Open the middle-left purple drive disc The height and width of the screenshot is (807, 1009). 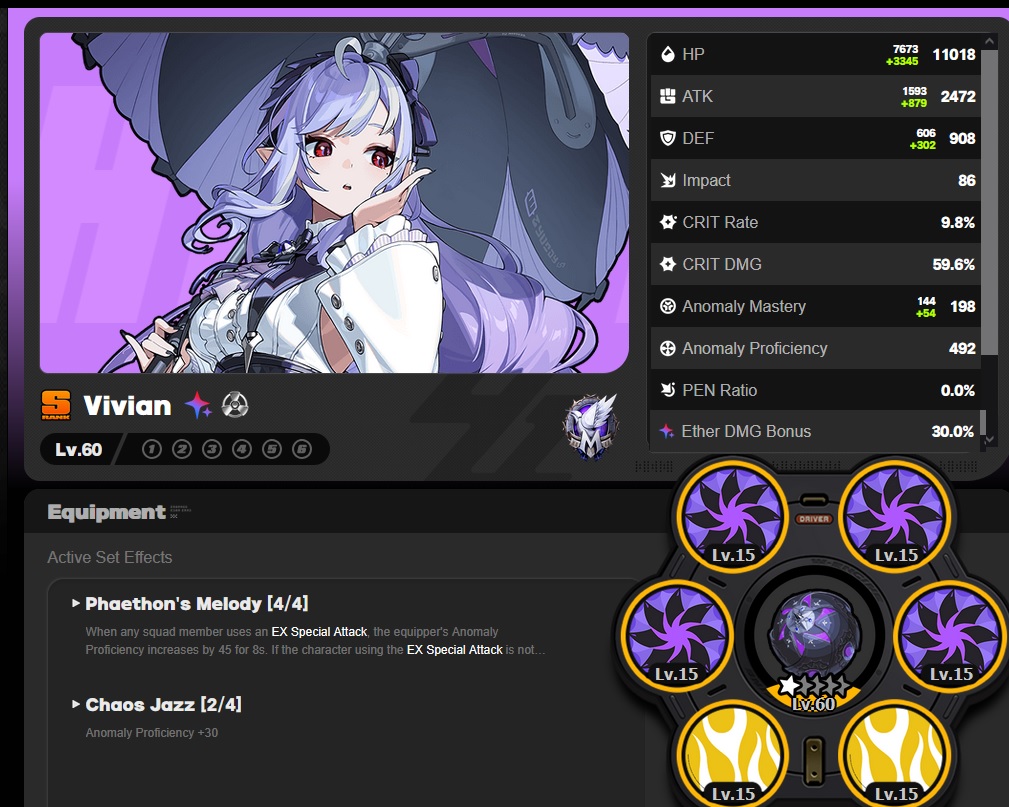677,635
